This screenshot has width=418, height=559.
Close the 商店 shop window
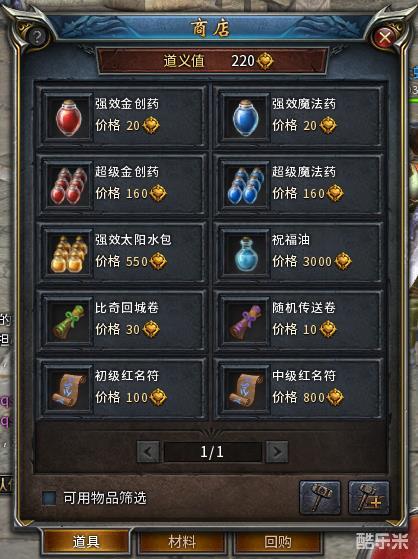pos(384,37)
